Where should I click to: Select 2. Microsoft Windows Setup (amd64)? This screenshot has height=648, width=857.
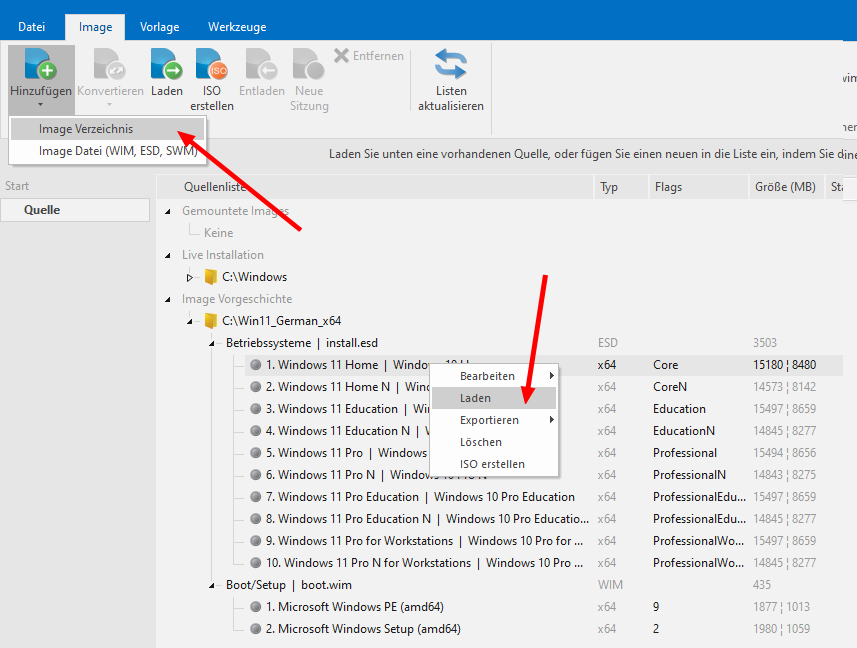click(x=544, y=628)
